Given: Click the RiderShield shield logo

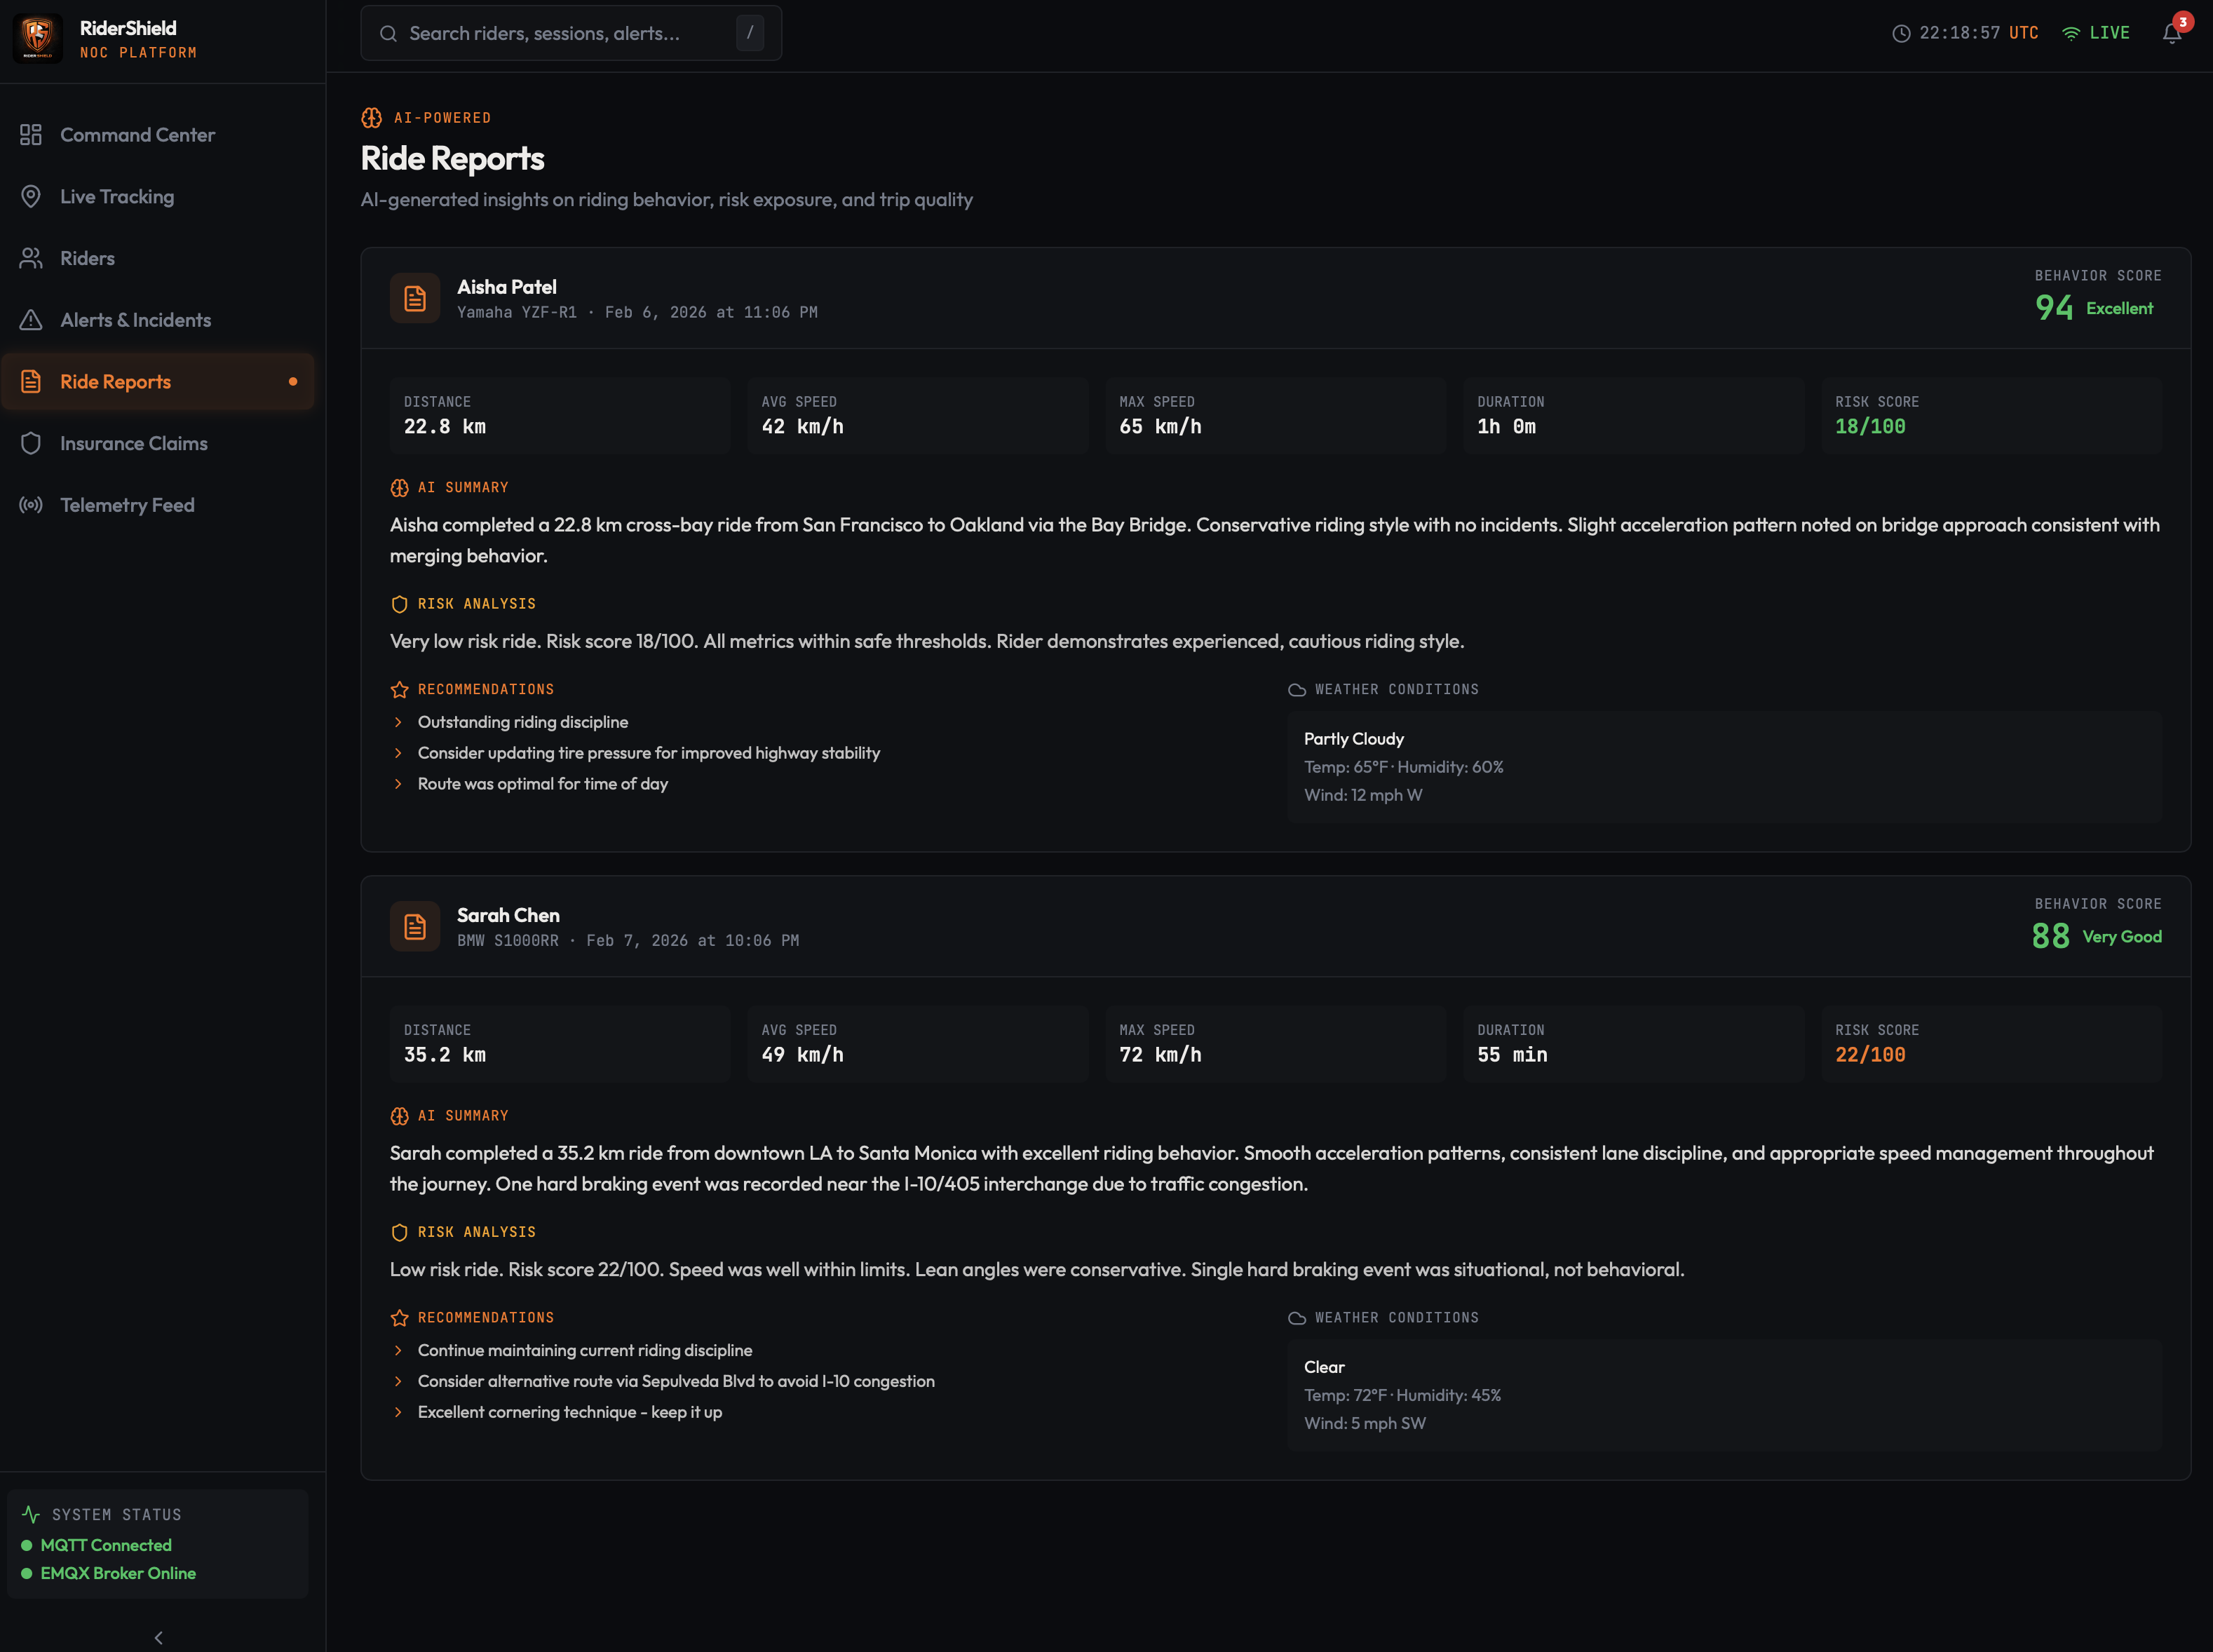Looking at the screenshot, I should pyautogui.click(x=37, y=37).
